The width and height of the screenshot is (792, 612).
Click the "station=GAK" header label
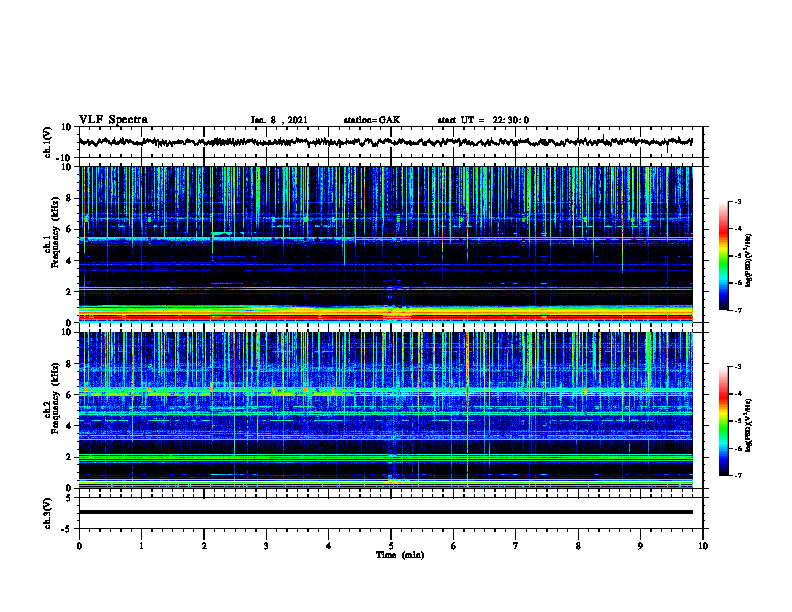(372, 120)
